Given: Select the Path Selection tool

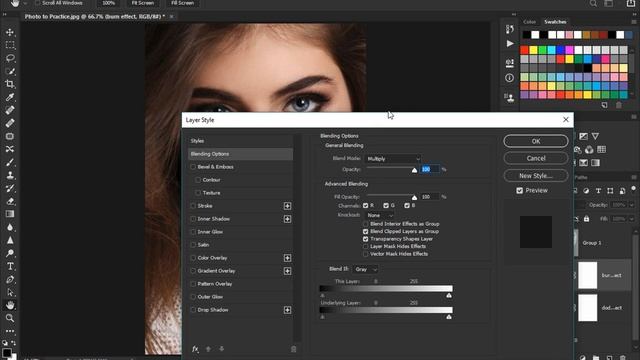Looking at the screenshot, I should (10, 293).
